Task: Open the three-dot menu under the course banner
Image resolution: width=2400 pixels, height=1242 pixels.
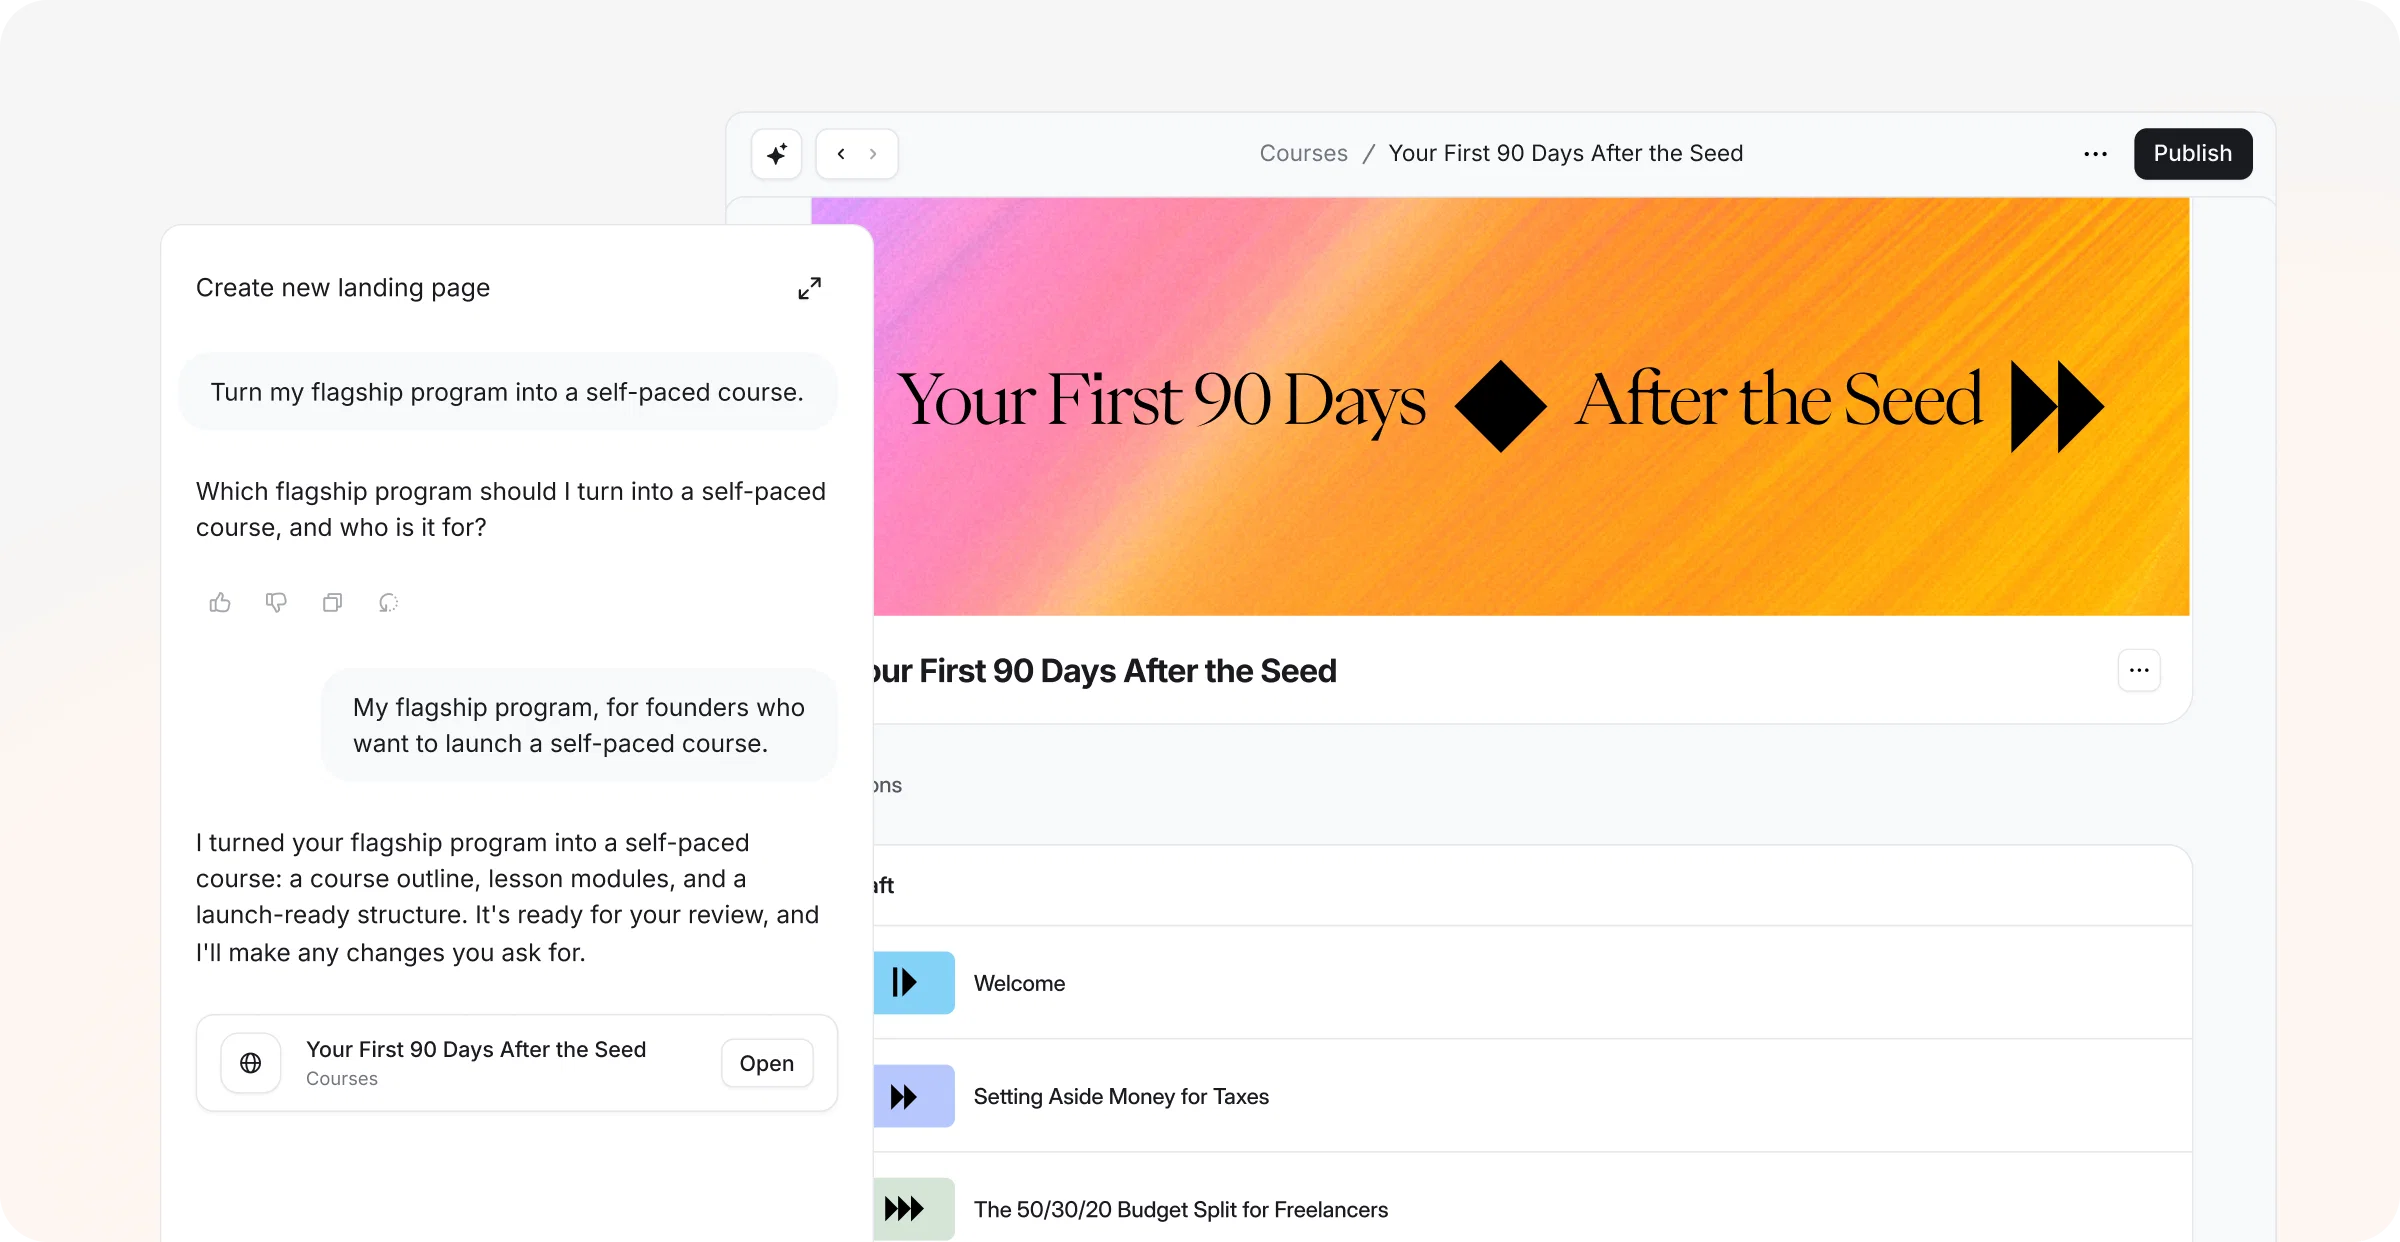Action: point(2139,670)
